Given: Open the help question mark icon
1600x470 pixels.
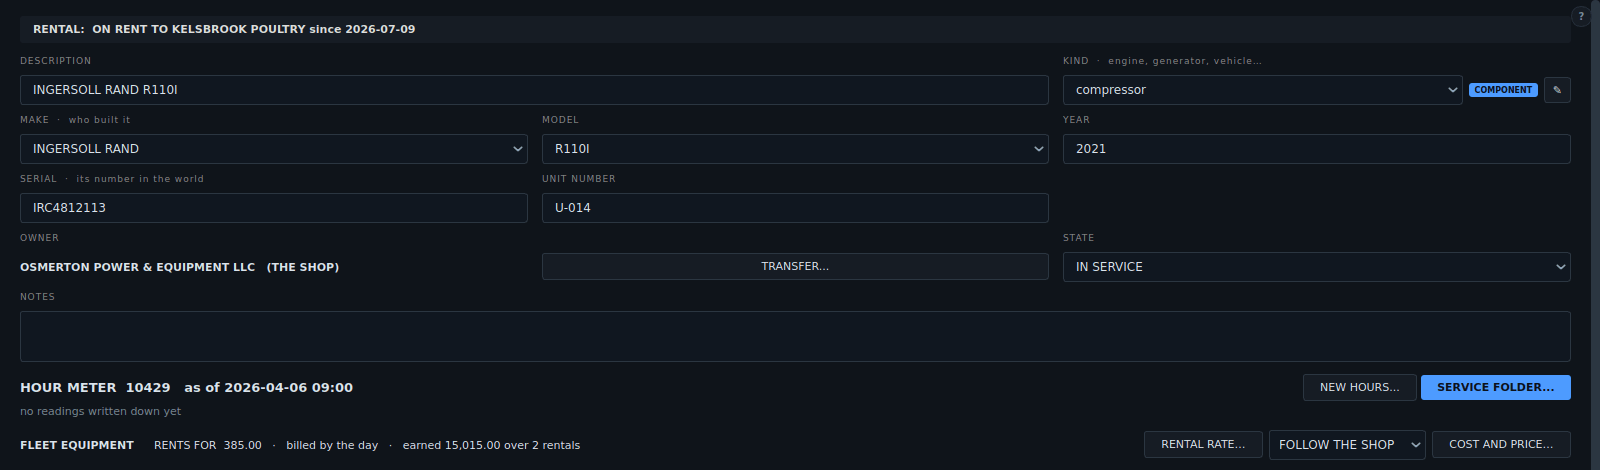Looking at the screenshot, I should tap(1581, 16).
